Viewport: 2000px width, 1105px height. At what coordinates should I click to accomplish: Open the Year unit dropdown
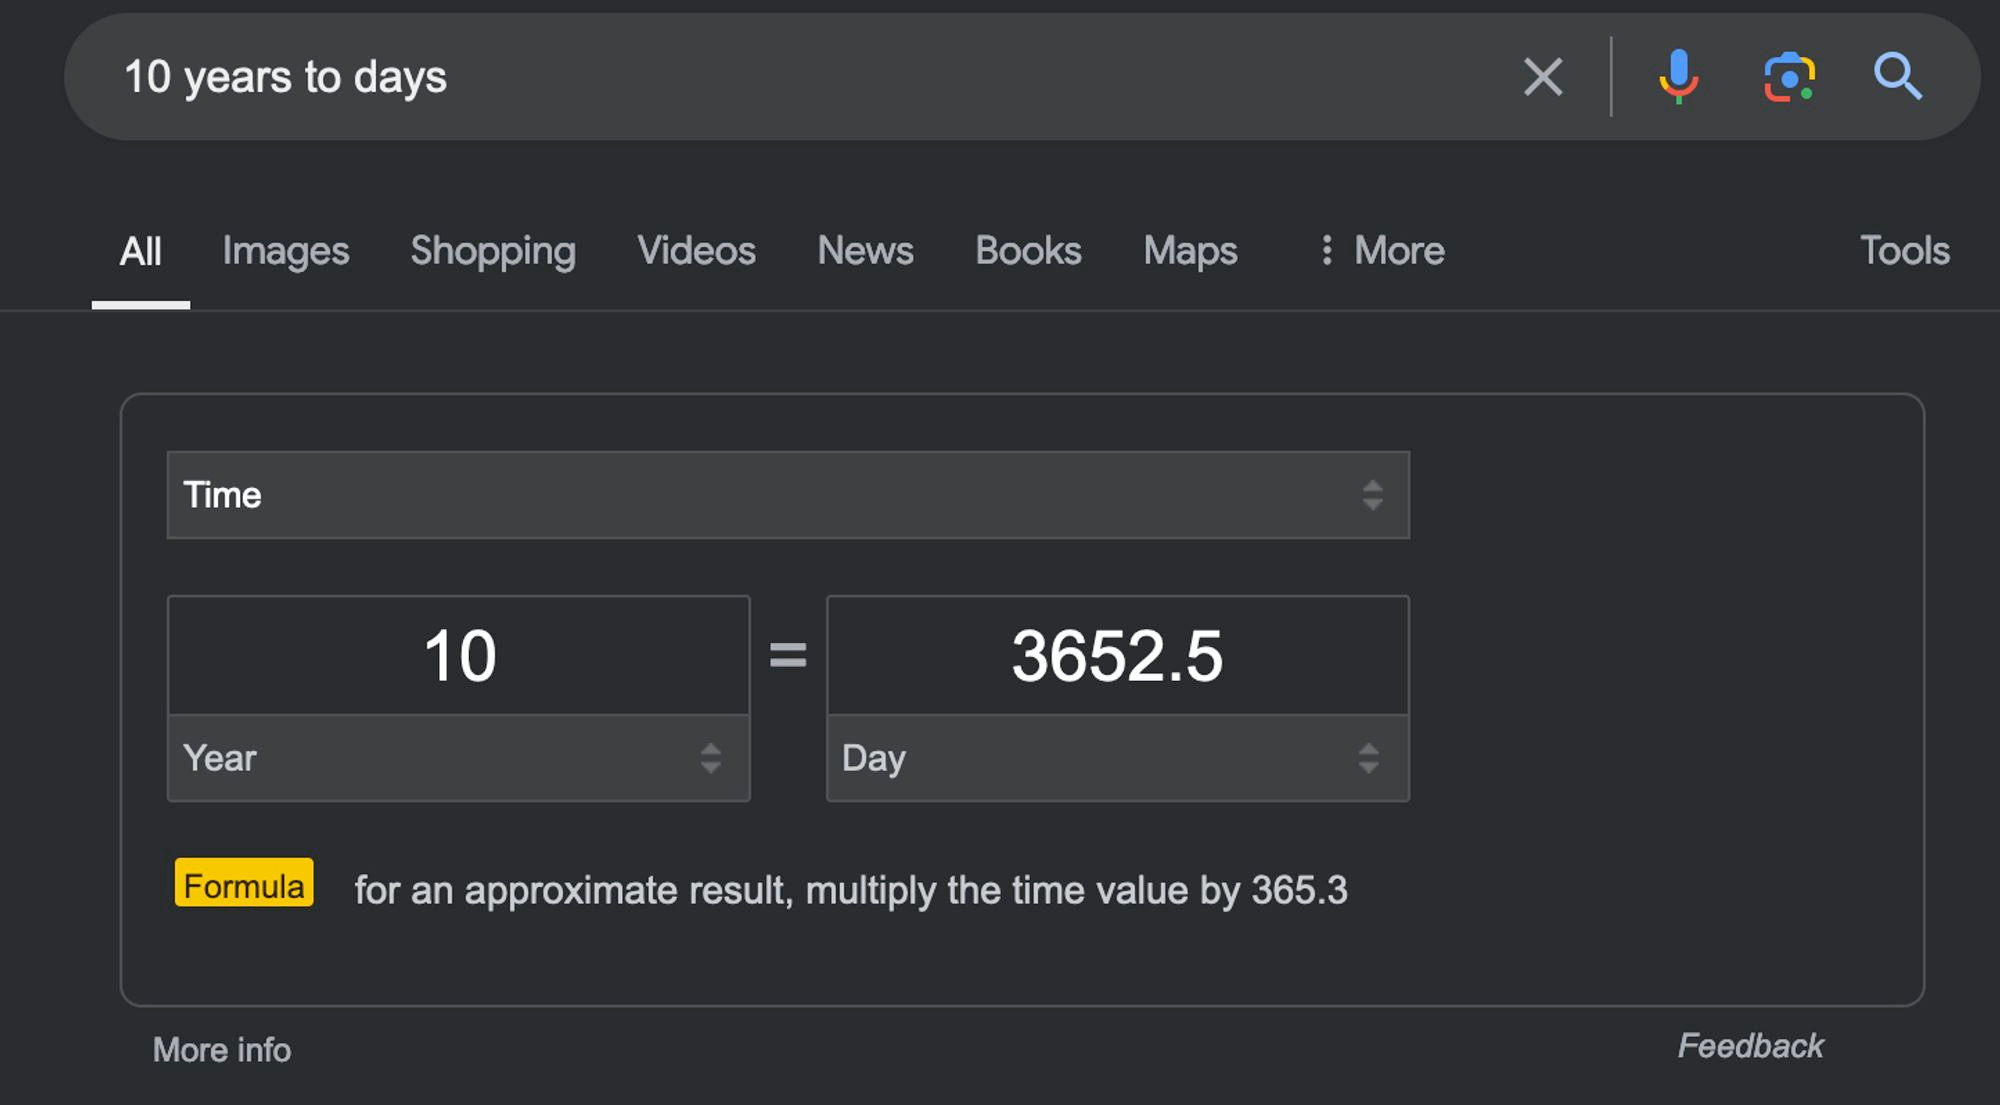(459, 758)
